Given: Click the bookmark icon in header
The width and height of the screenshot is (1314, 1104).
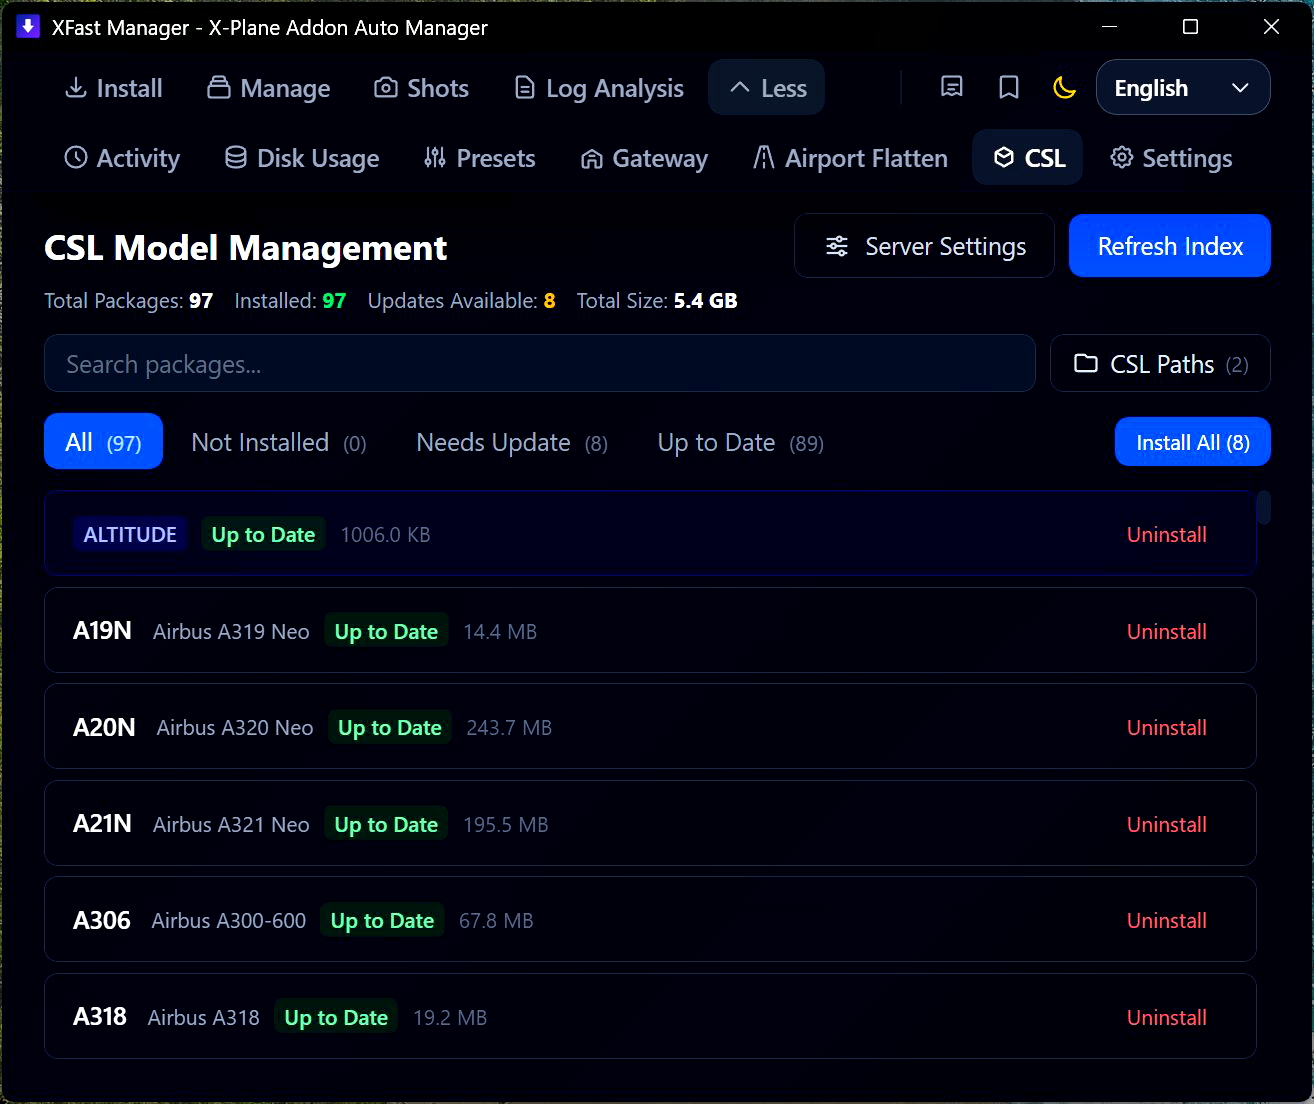Looking at the screenshot, I should coord(1009,87).
